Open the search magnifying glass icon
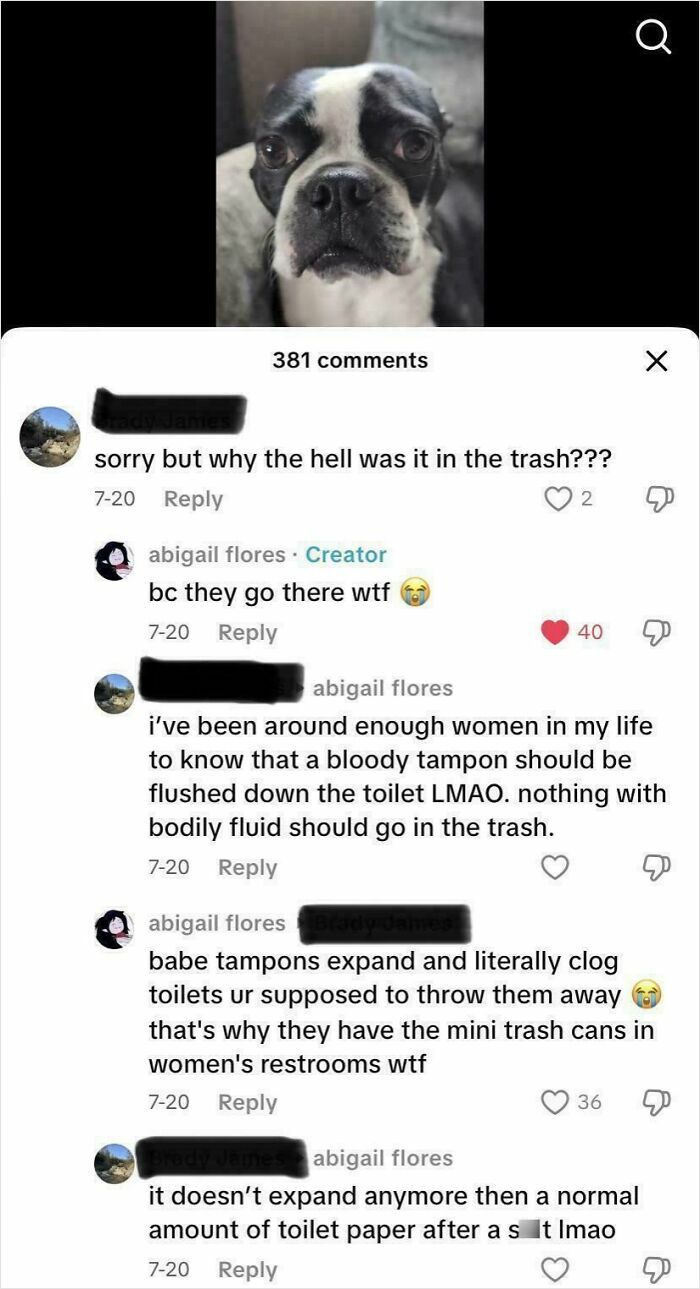This screenshot has width=700, height=1289. point(654,37)
